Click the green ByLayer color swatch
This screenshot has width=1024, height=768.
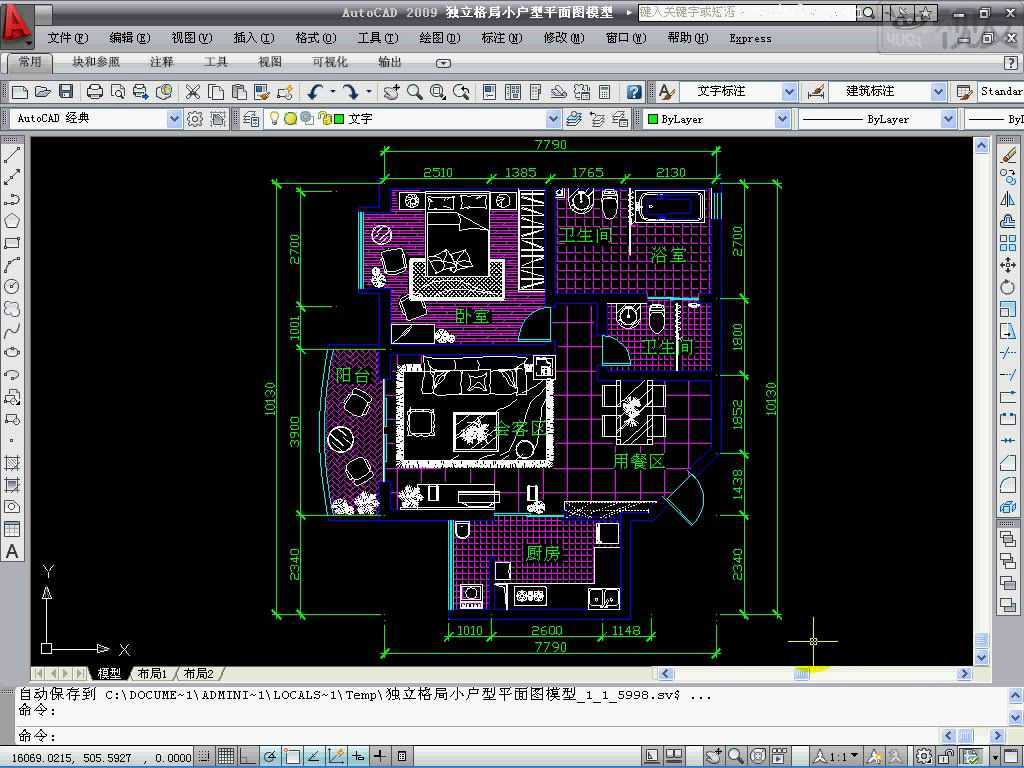(x=652, y=119)
